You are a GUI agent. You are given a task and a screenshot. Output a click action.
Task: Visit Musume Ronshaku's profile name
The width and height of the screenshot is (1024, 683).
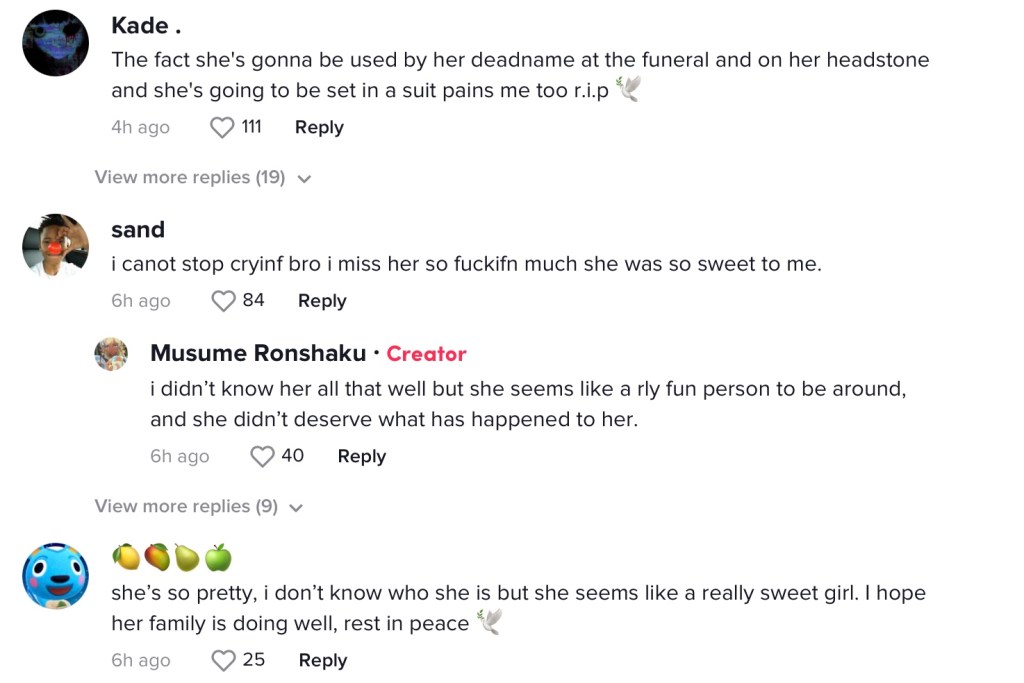tap(257, 353)
